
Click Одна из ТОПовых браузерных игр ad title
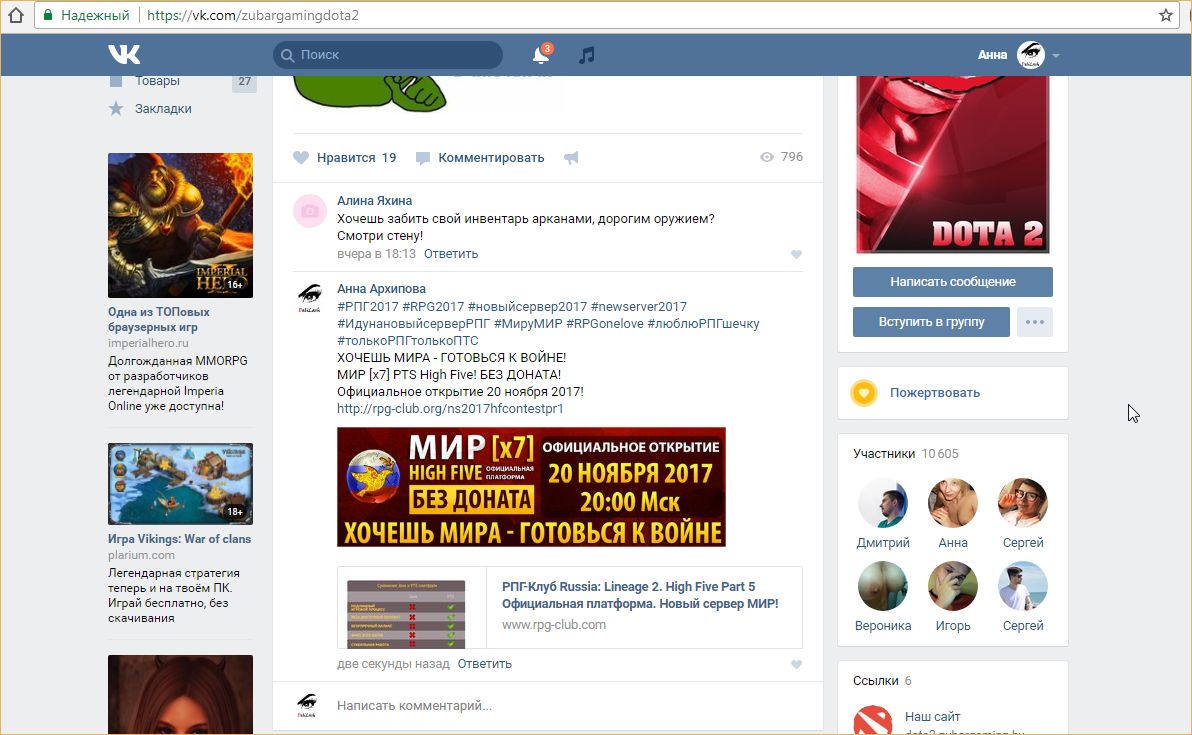(159, 319)
